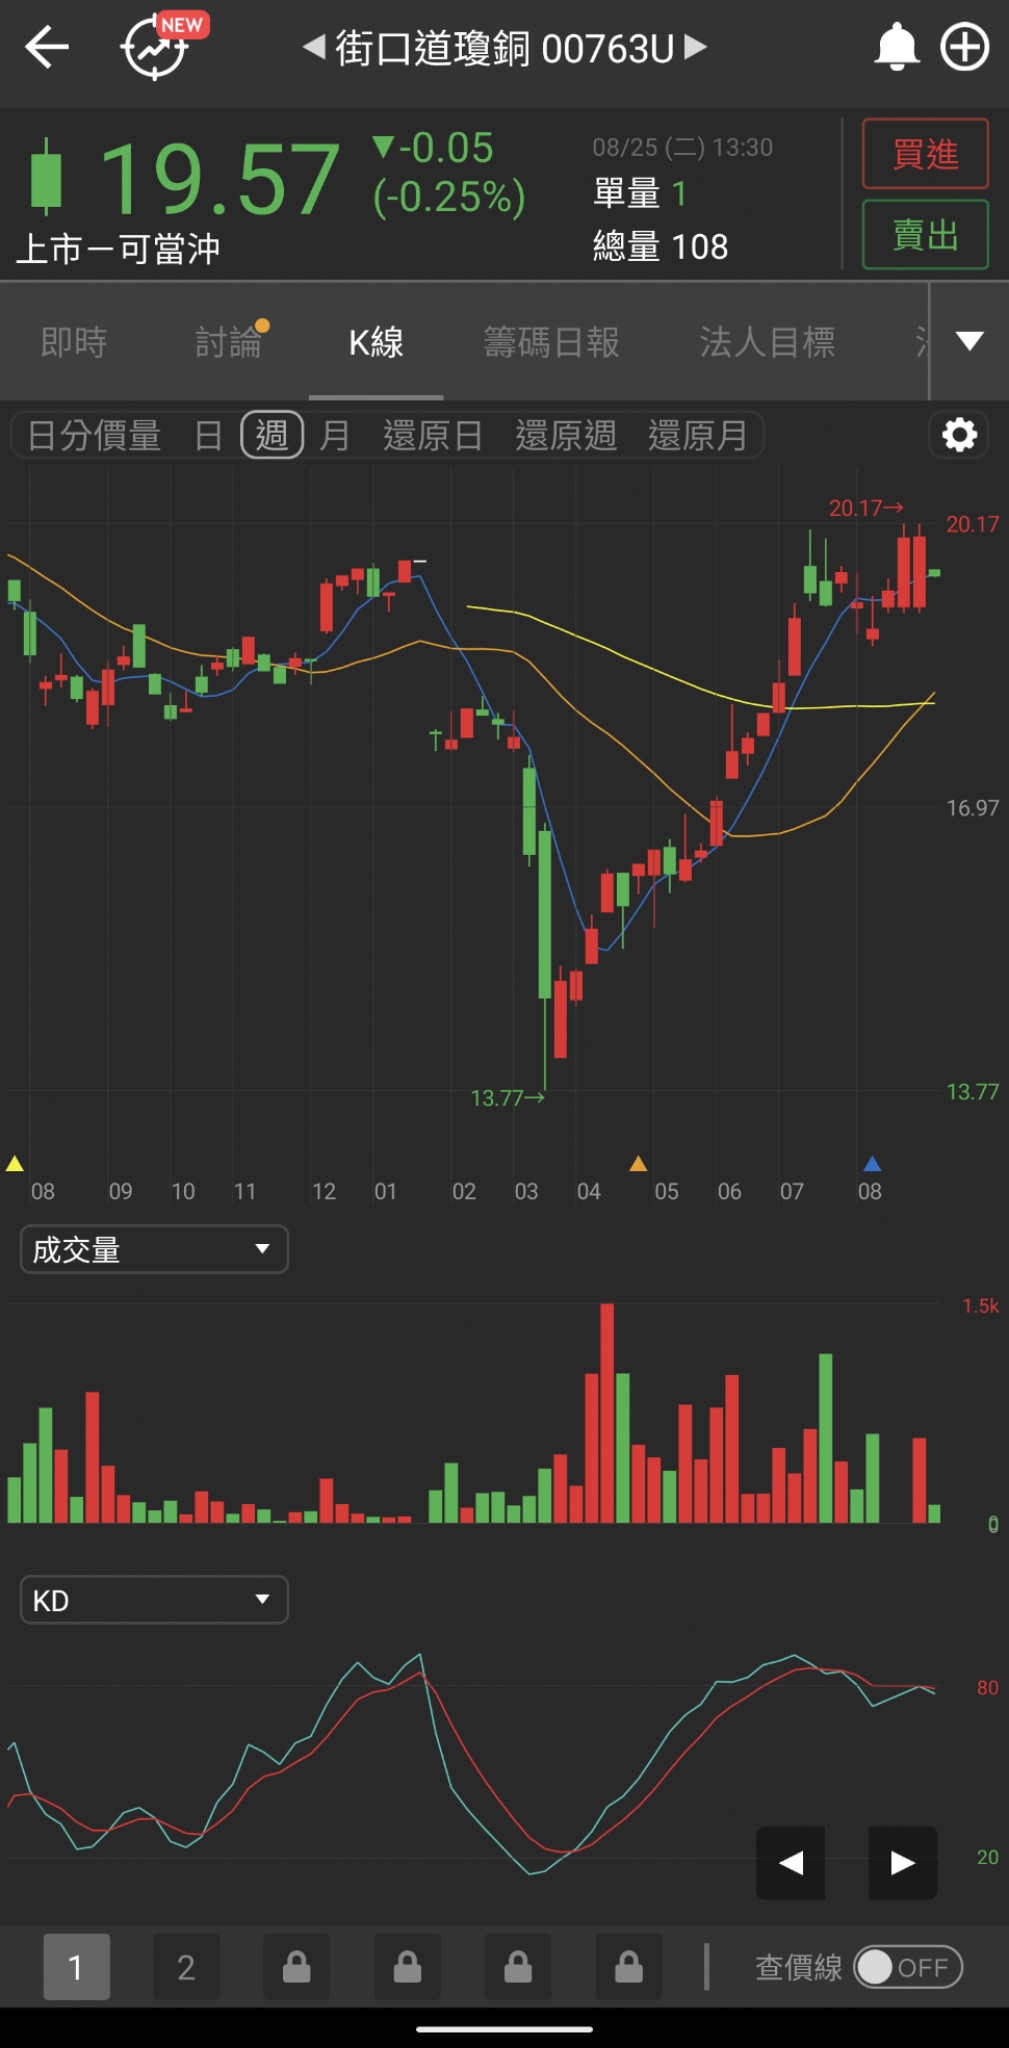Open the 法人目標 tab
1009x2048 pixels.
[x=767, y=342]
